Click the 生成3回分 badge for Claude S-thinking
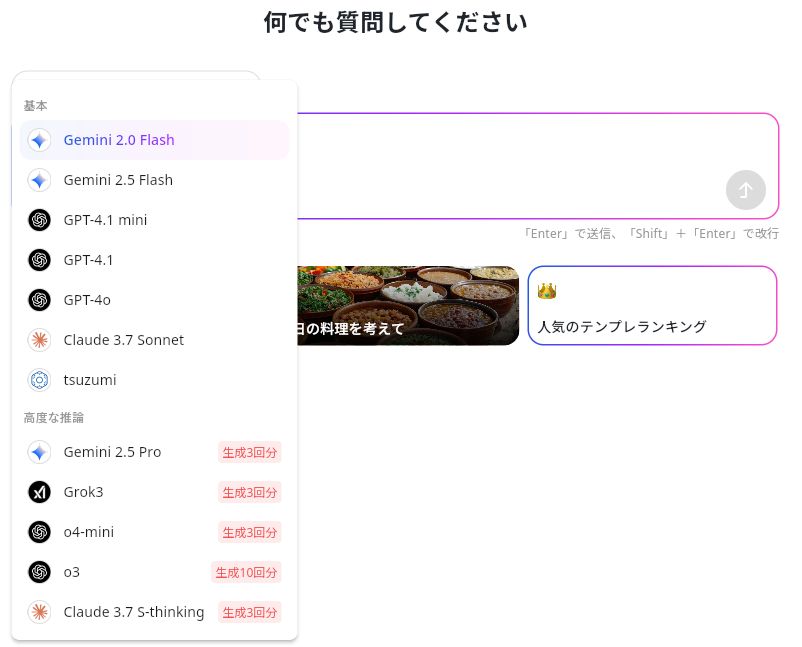Viewport: 802px width, 647px height. tap(250, 612)
